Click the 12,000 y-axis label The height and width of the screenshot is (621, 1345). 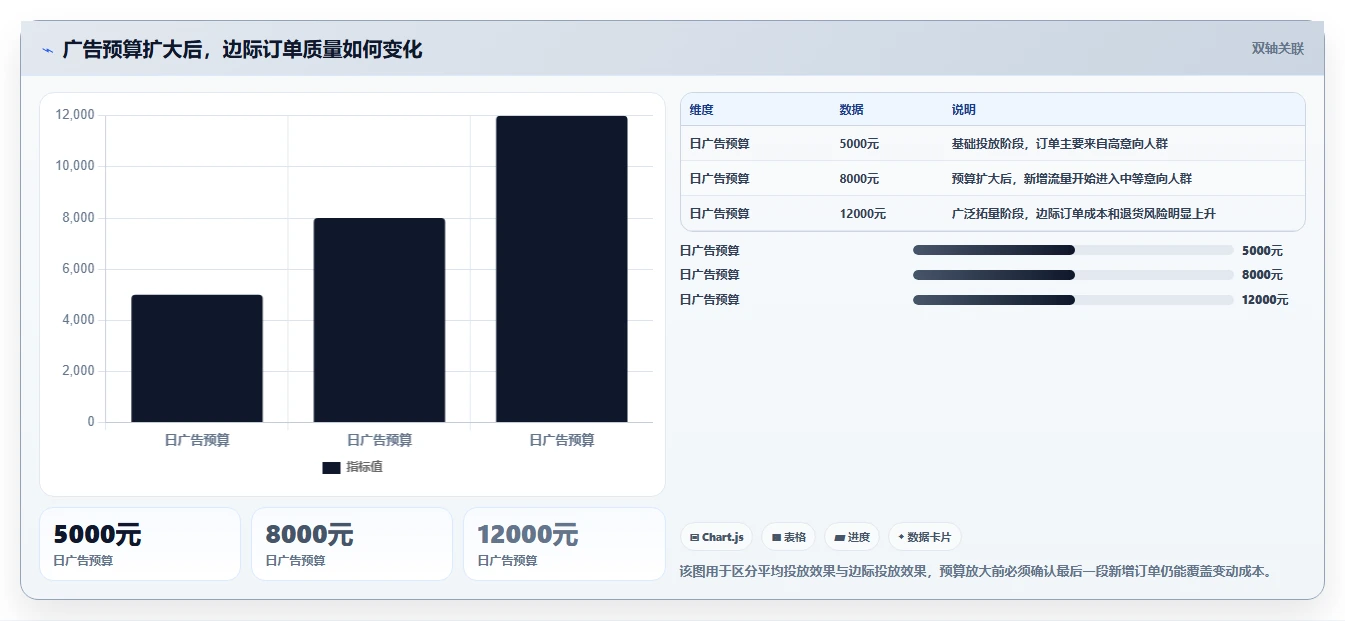click(x=75, y=115)
